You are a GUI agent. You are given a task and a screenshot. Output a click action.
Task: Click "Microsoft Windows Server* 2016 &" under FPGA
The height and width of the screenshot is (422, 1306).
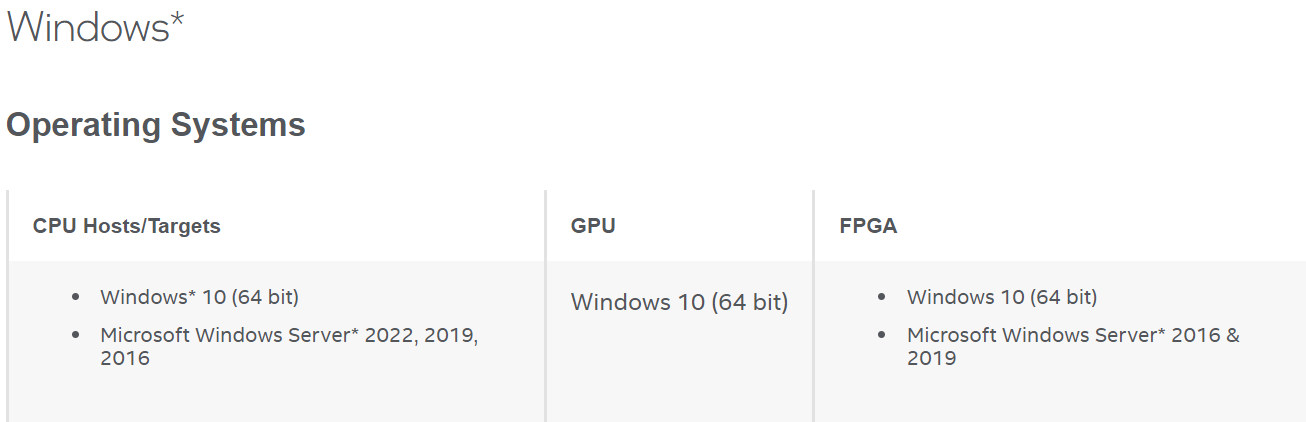(x=1073, y=335)
